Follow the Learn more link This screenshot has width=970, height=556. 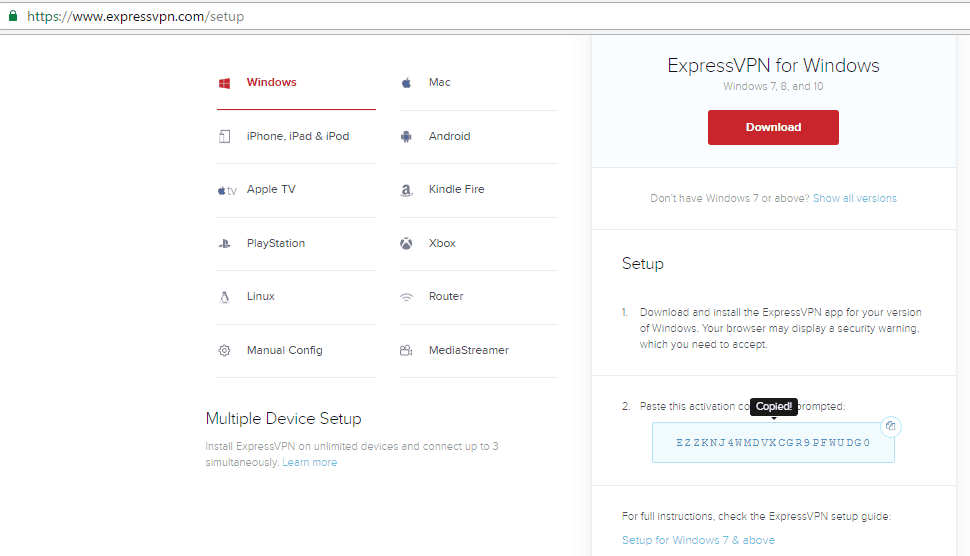(309, 463)
